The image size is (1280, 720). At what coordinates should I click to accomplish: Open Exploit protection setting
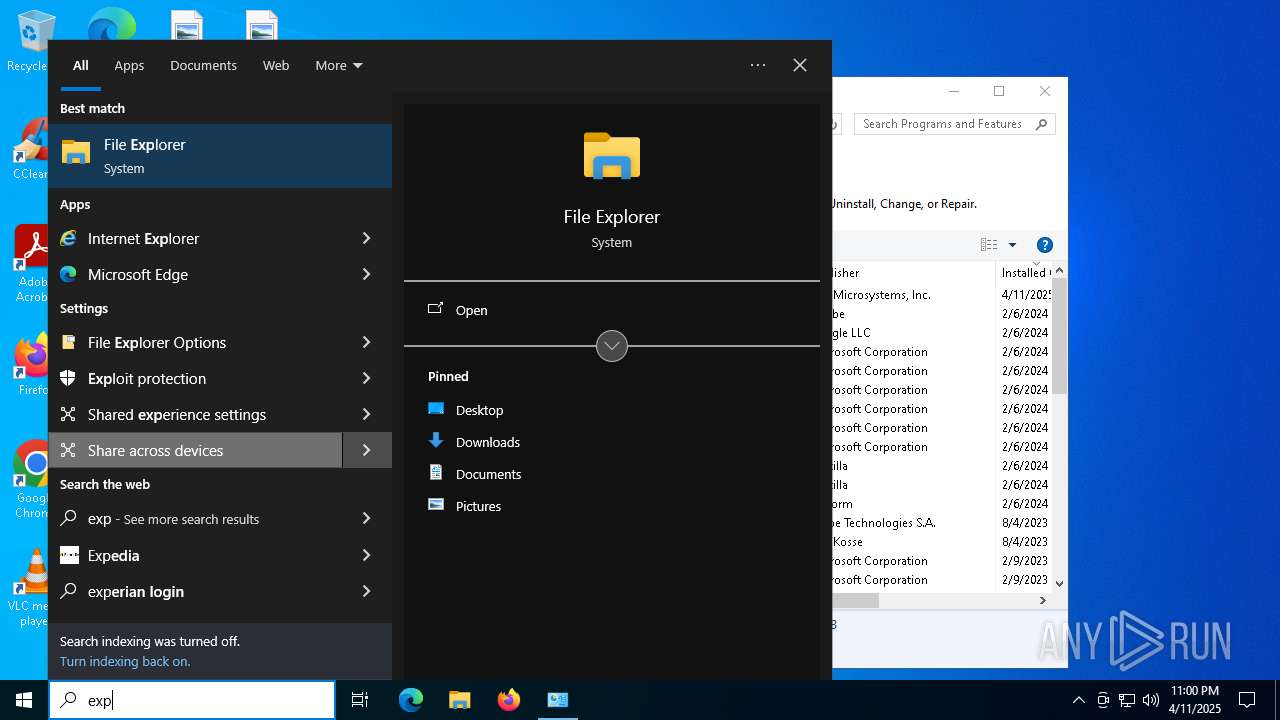click(x=196, y=378)
